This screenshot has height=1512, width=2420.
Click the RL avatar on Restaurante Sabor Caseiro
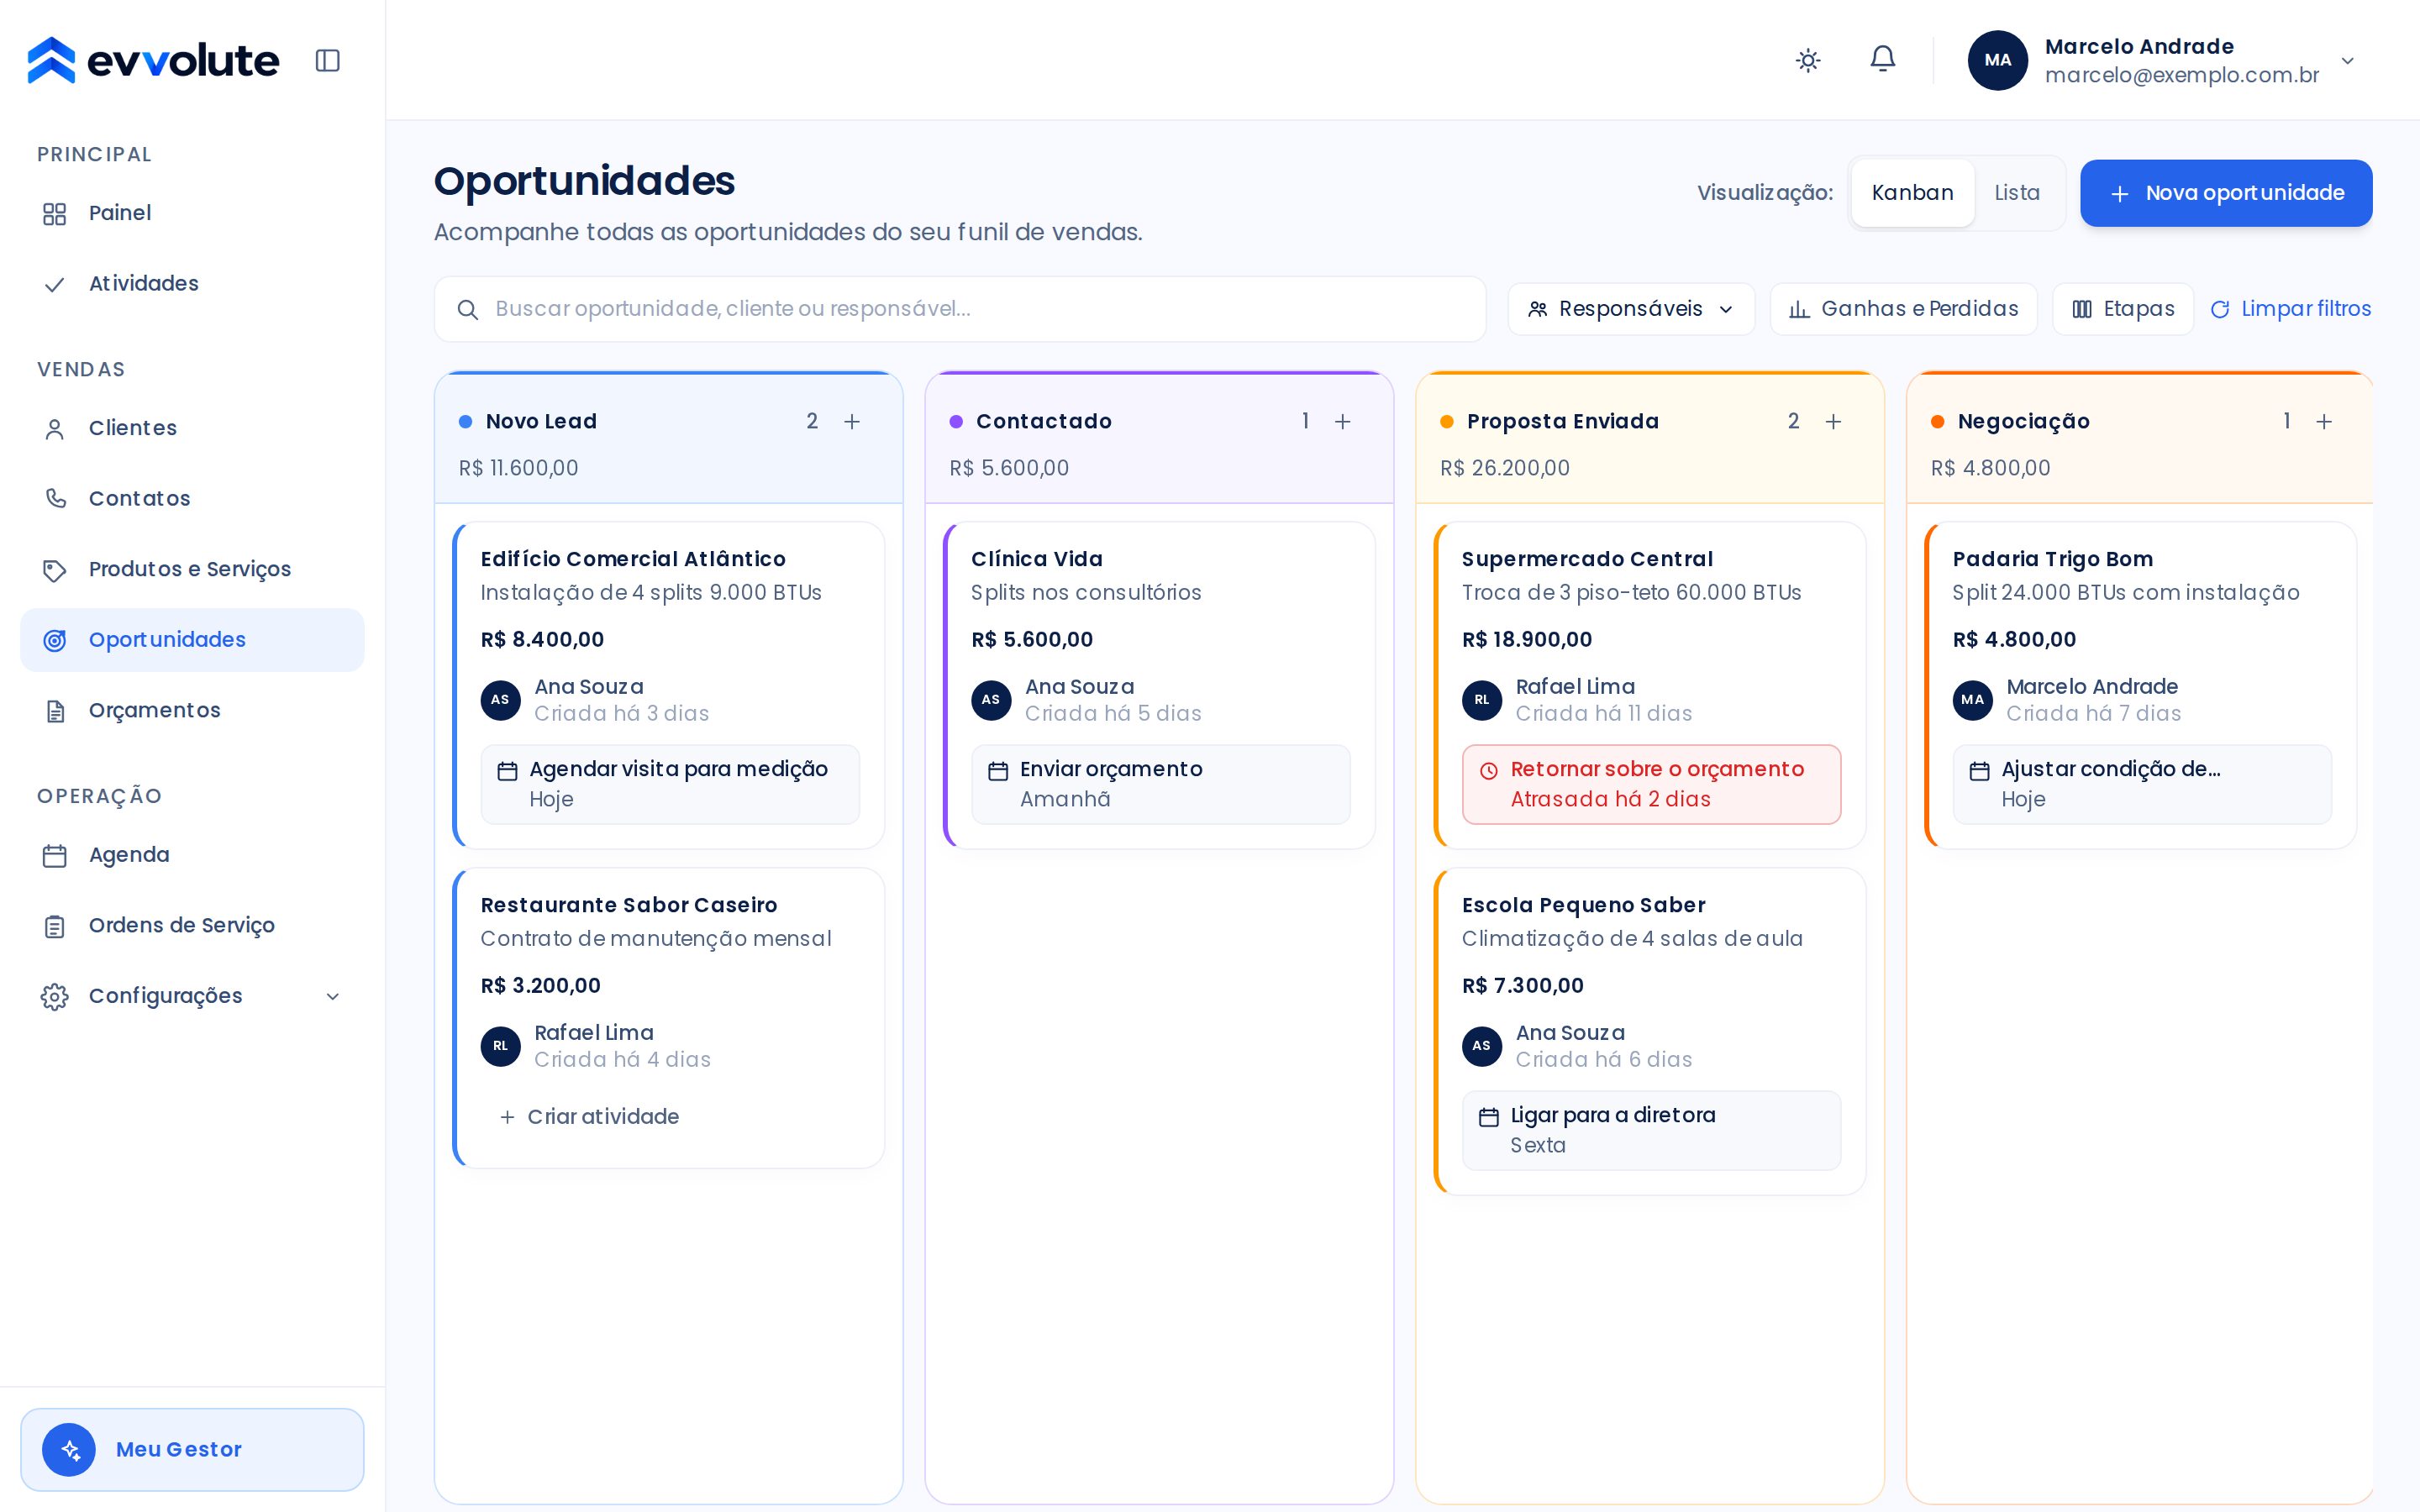500,1046
